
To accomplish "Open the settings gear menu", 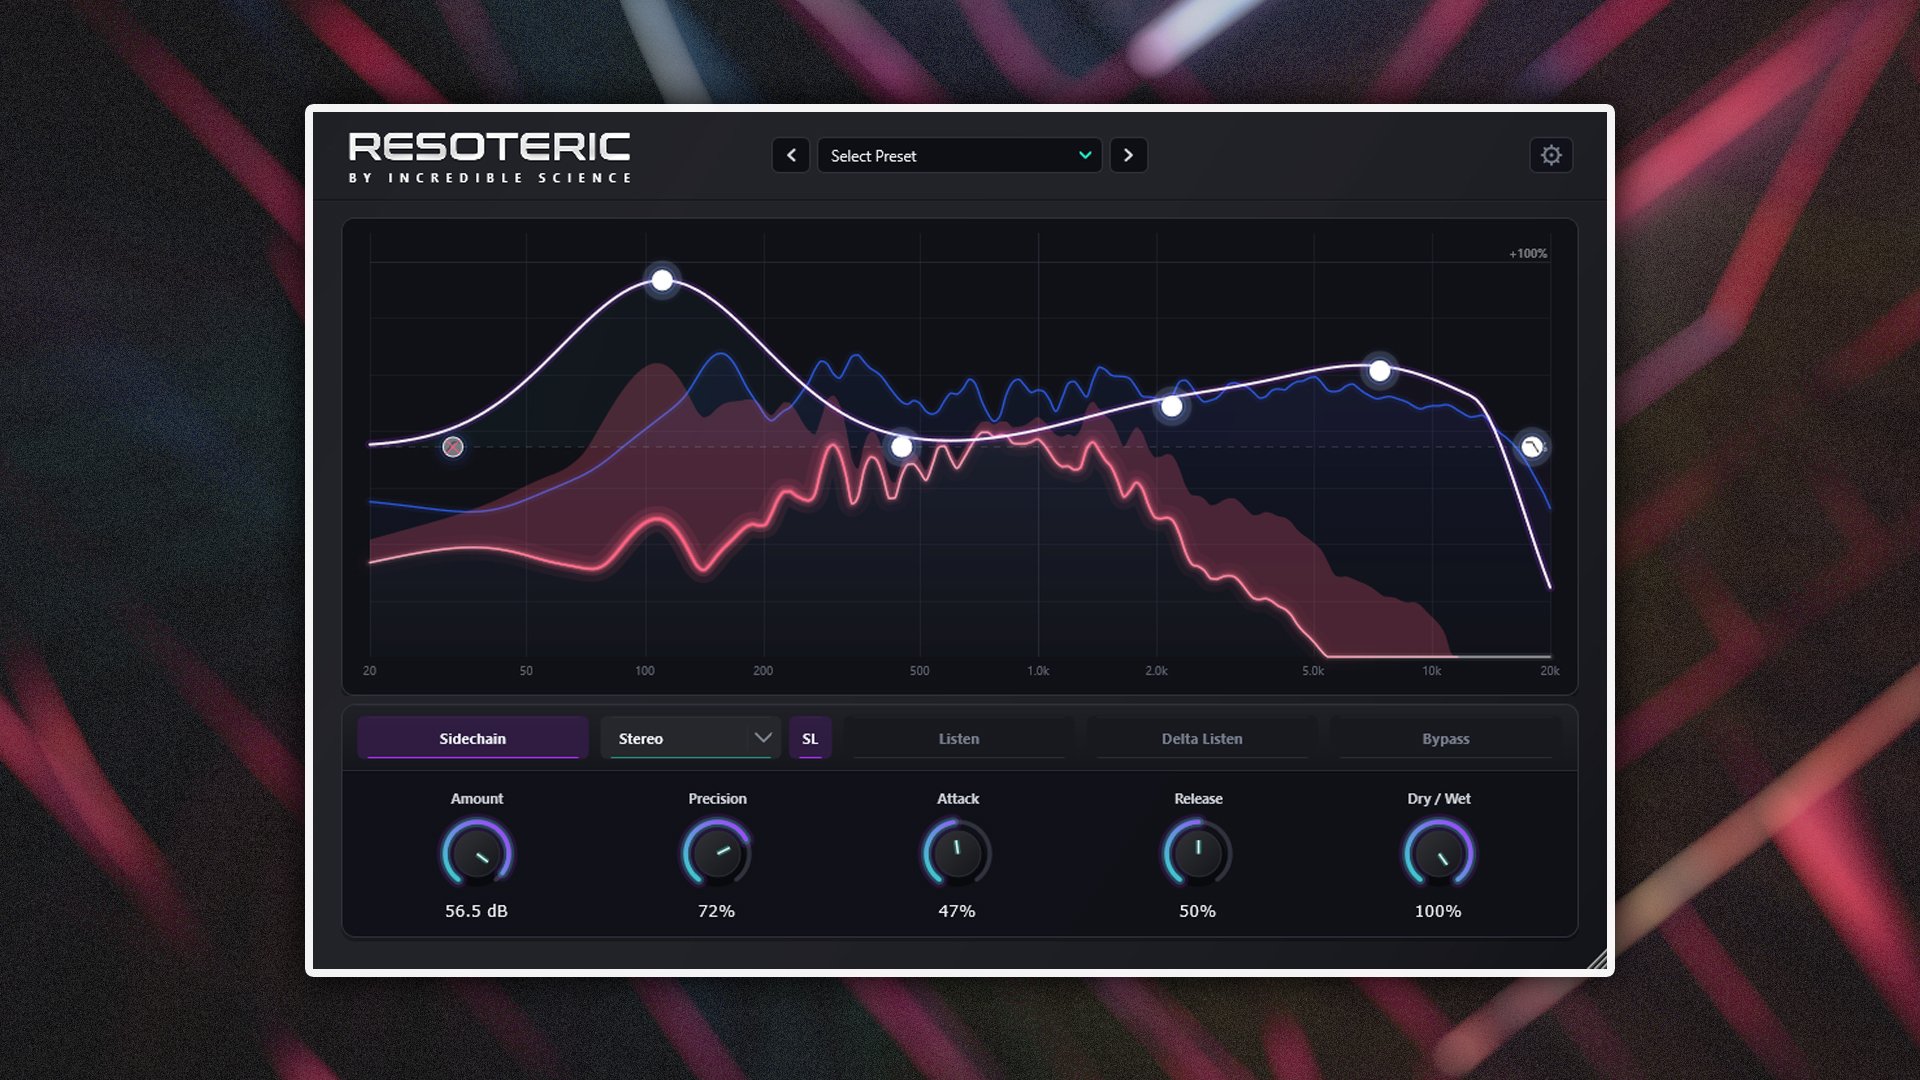I will click(x=1551, y=155).
